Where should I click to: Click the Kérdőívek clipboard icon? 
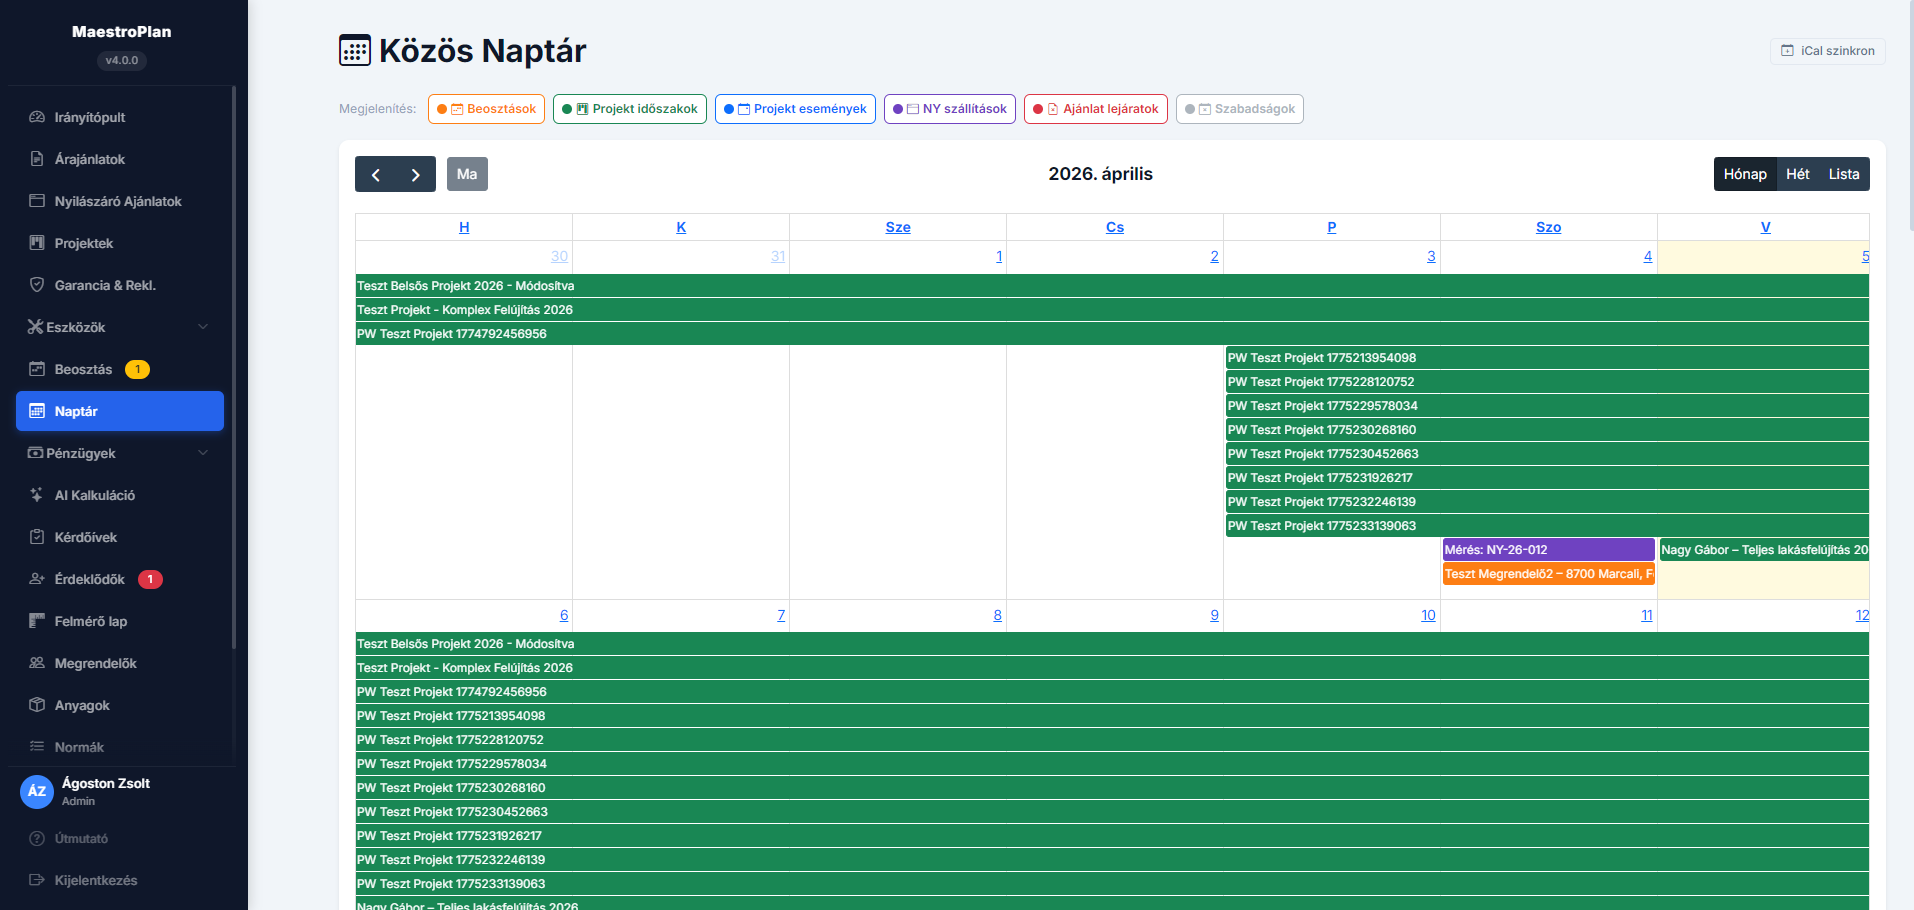(x=37, y=537)
